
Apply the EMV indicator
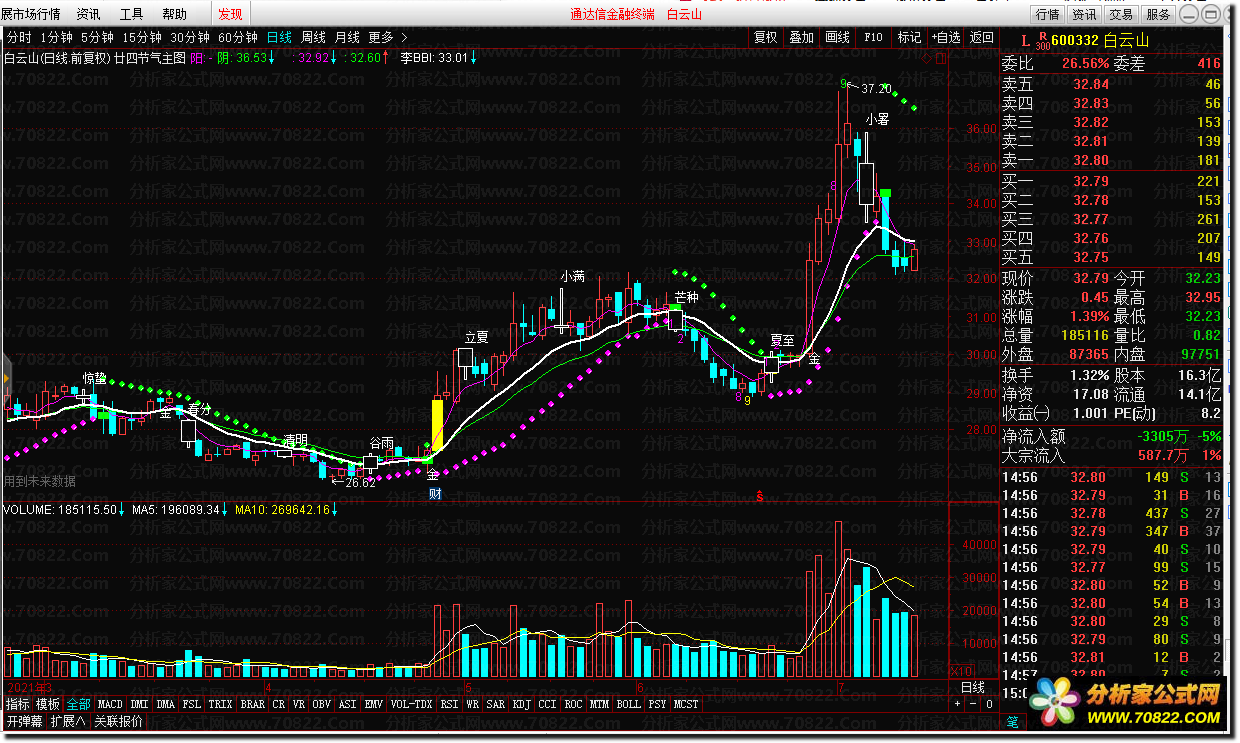pos(374,704)
